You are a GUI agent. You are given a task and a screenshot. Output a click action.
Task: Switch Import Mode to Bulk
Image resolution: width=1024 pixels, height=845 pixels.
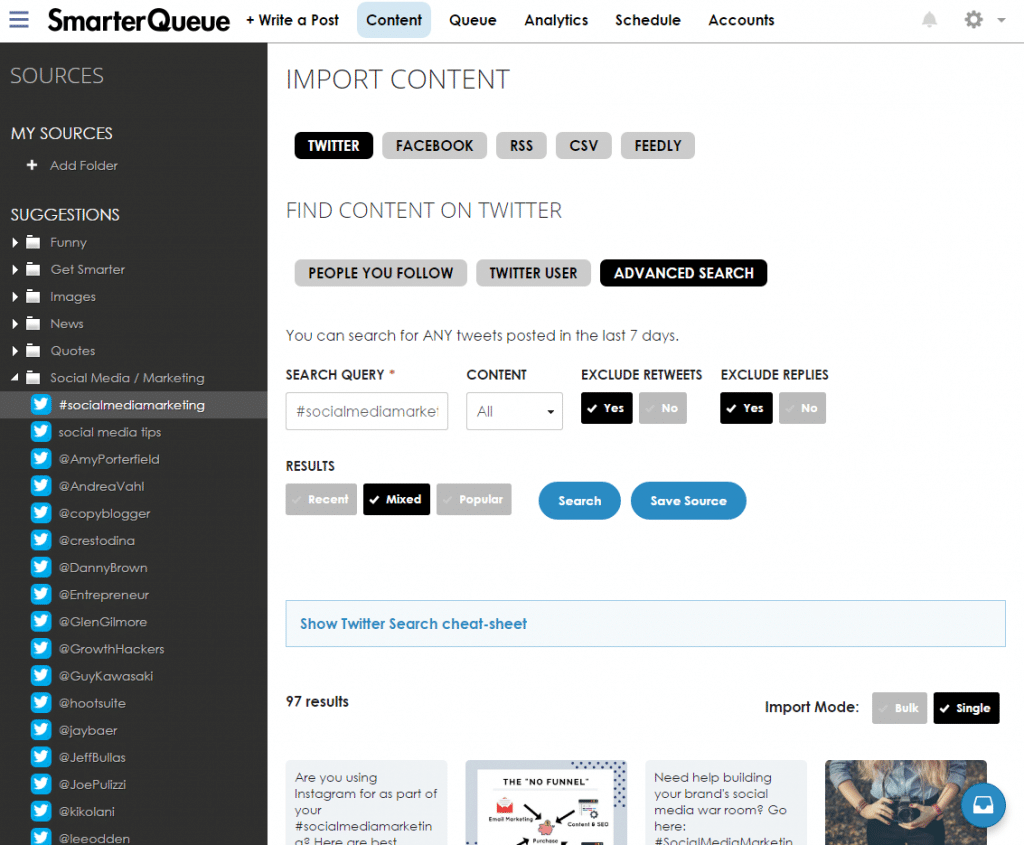pos(899,707)
